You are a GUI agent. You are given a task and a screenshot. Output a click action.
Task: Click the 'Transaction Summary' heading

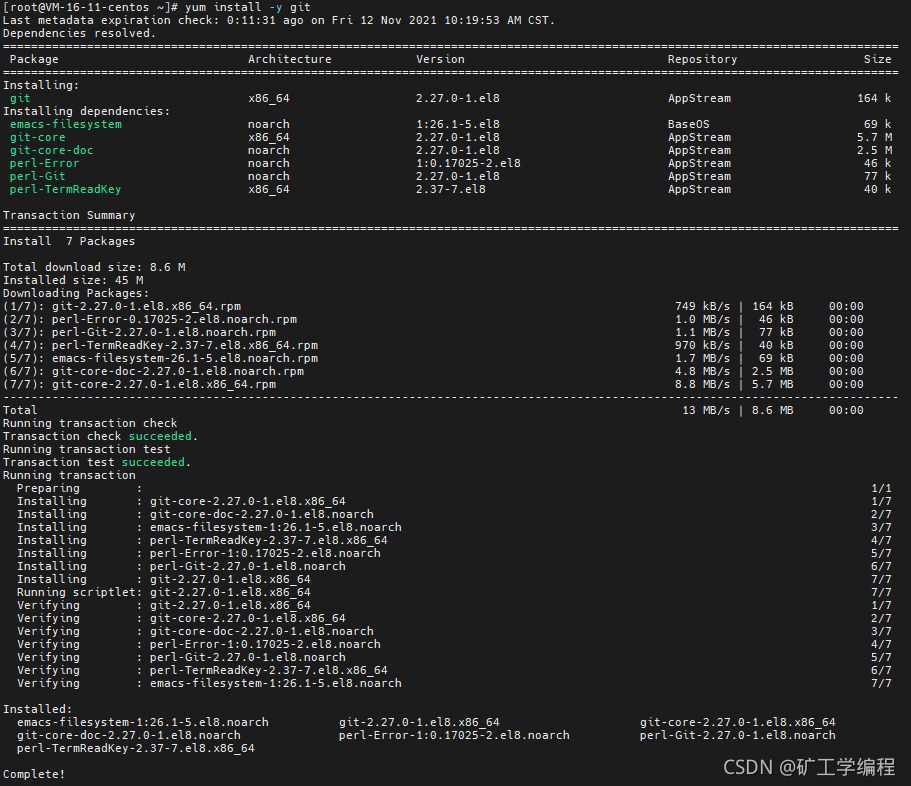(x=69, y=215)
